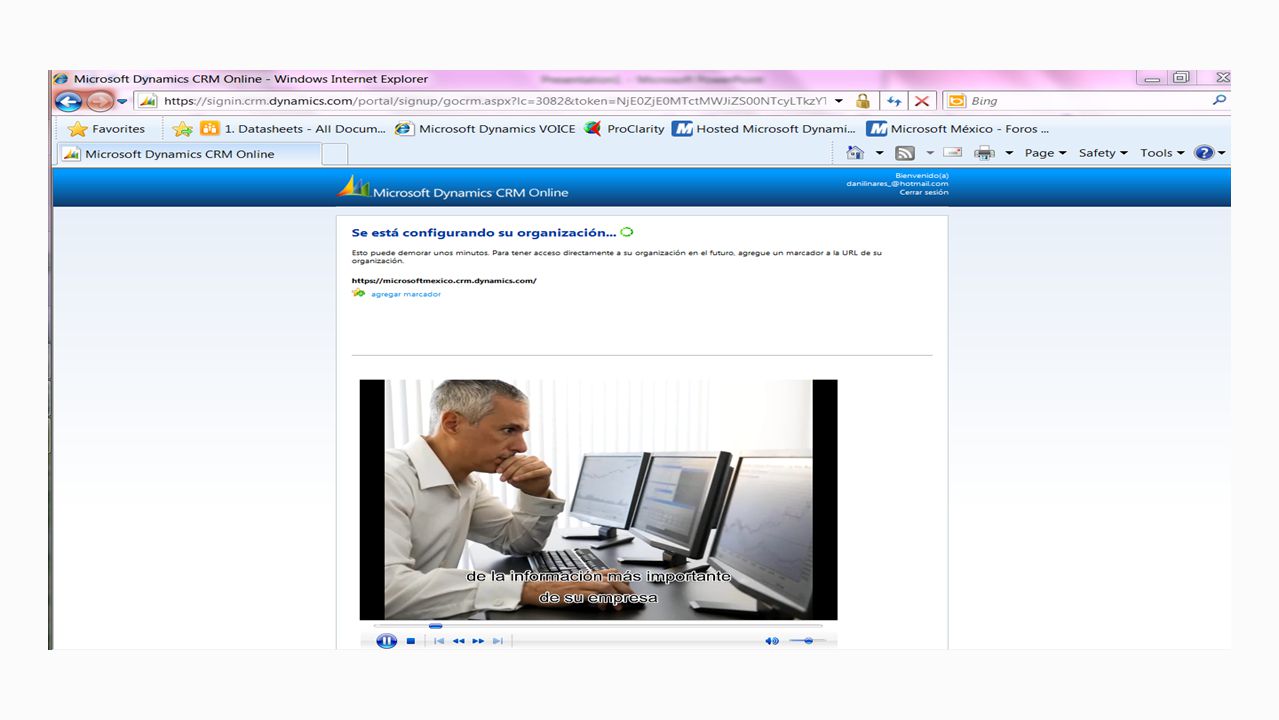Screen dimensions: 1279x720
Task: Go back with the browser Back arrow
Action: (68, 101)
